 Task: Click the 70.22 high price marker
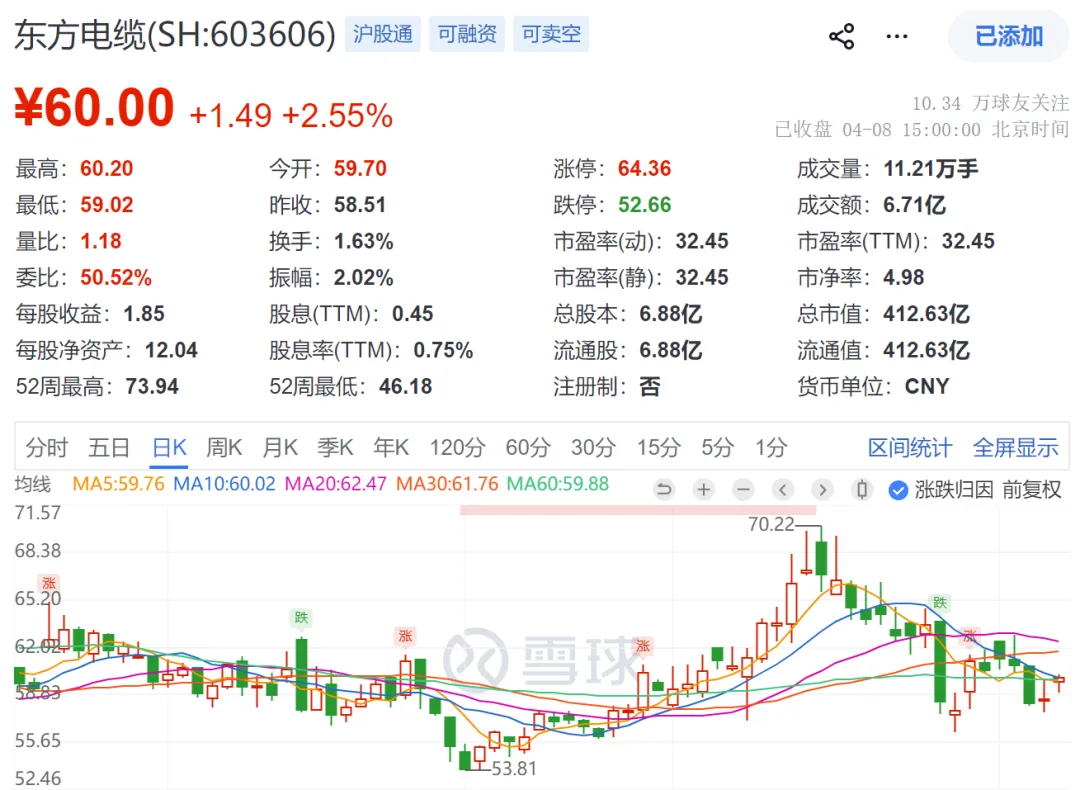click(771, 524)
